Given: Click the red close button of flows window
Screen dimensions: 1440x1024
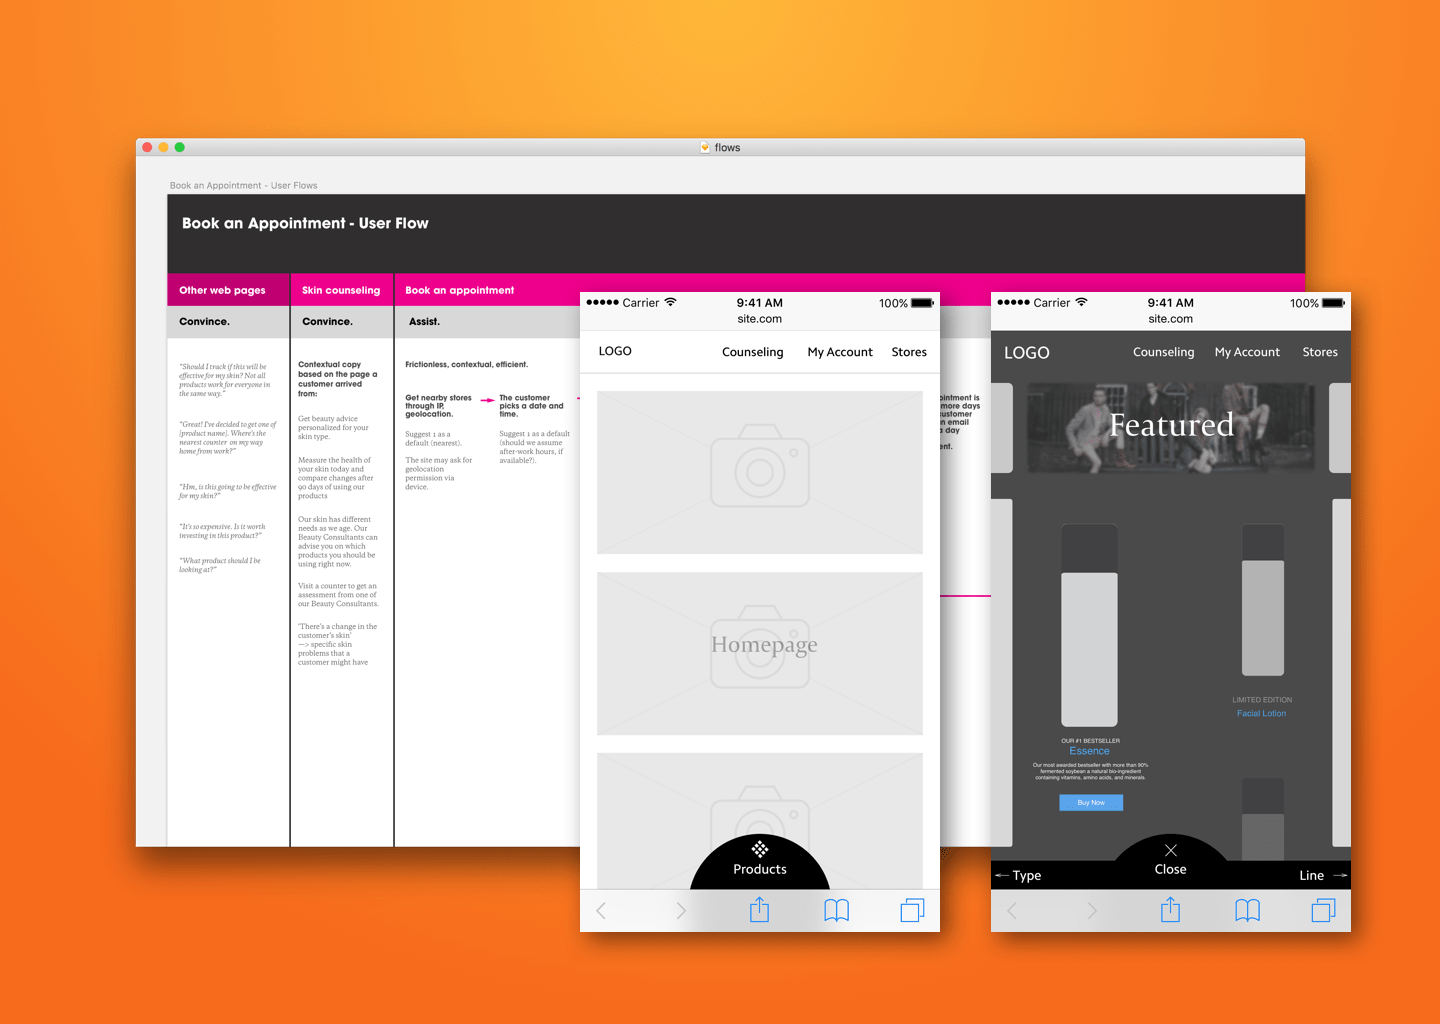Looking at the screenshot, I should 147,147.
